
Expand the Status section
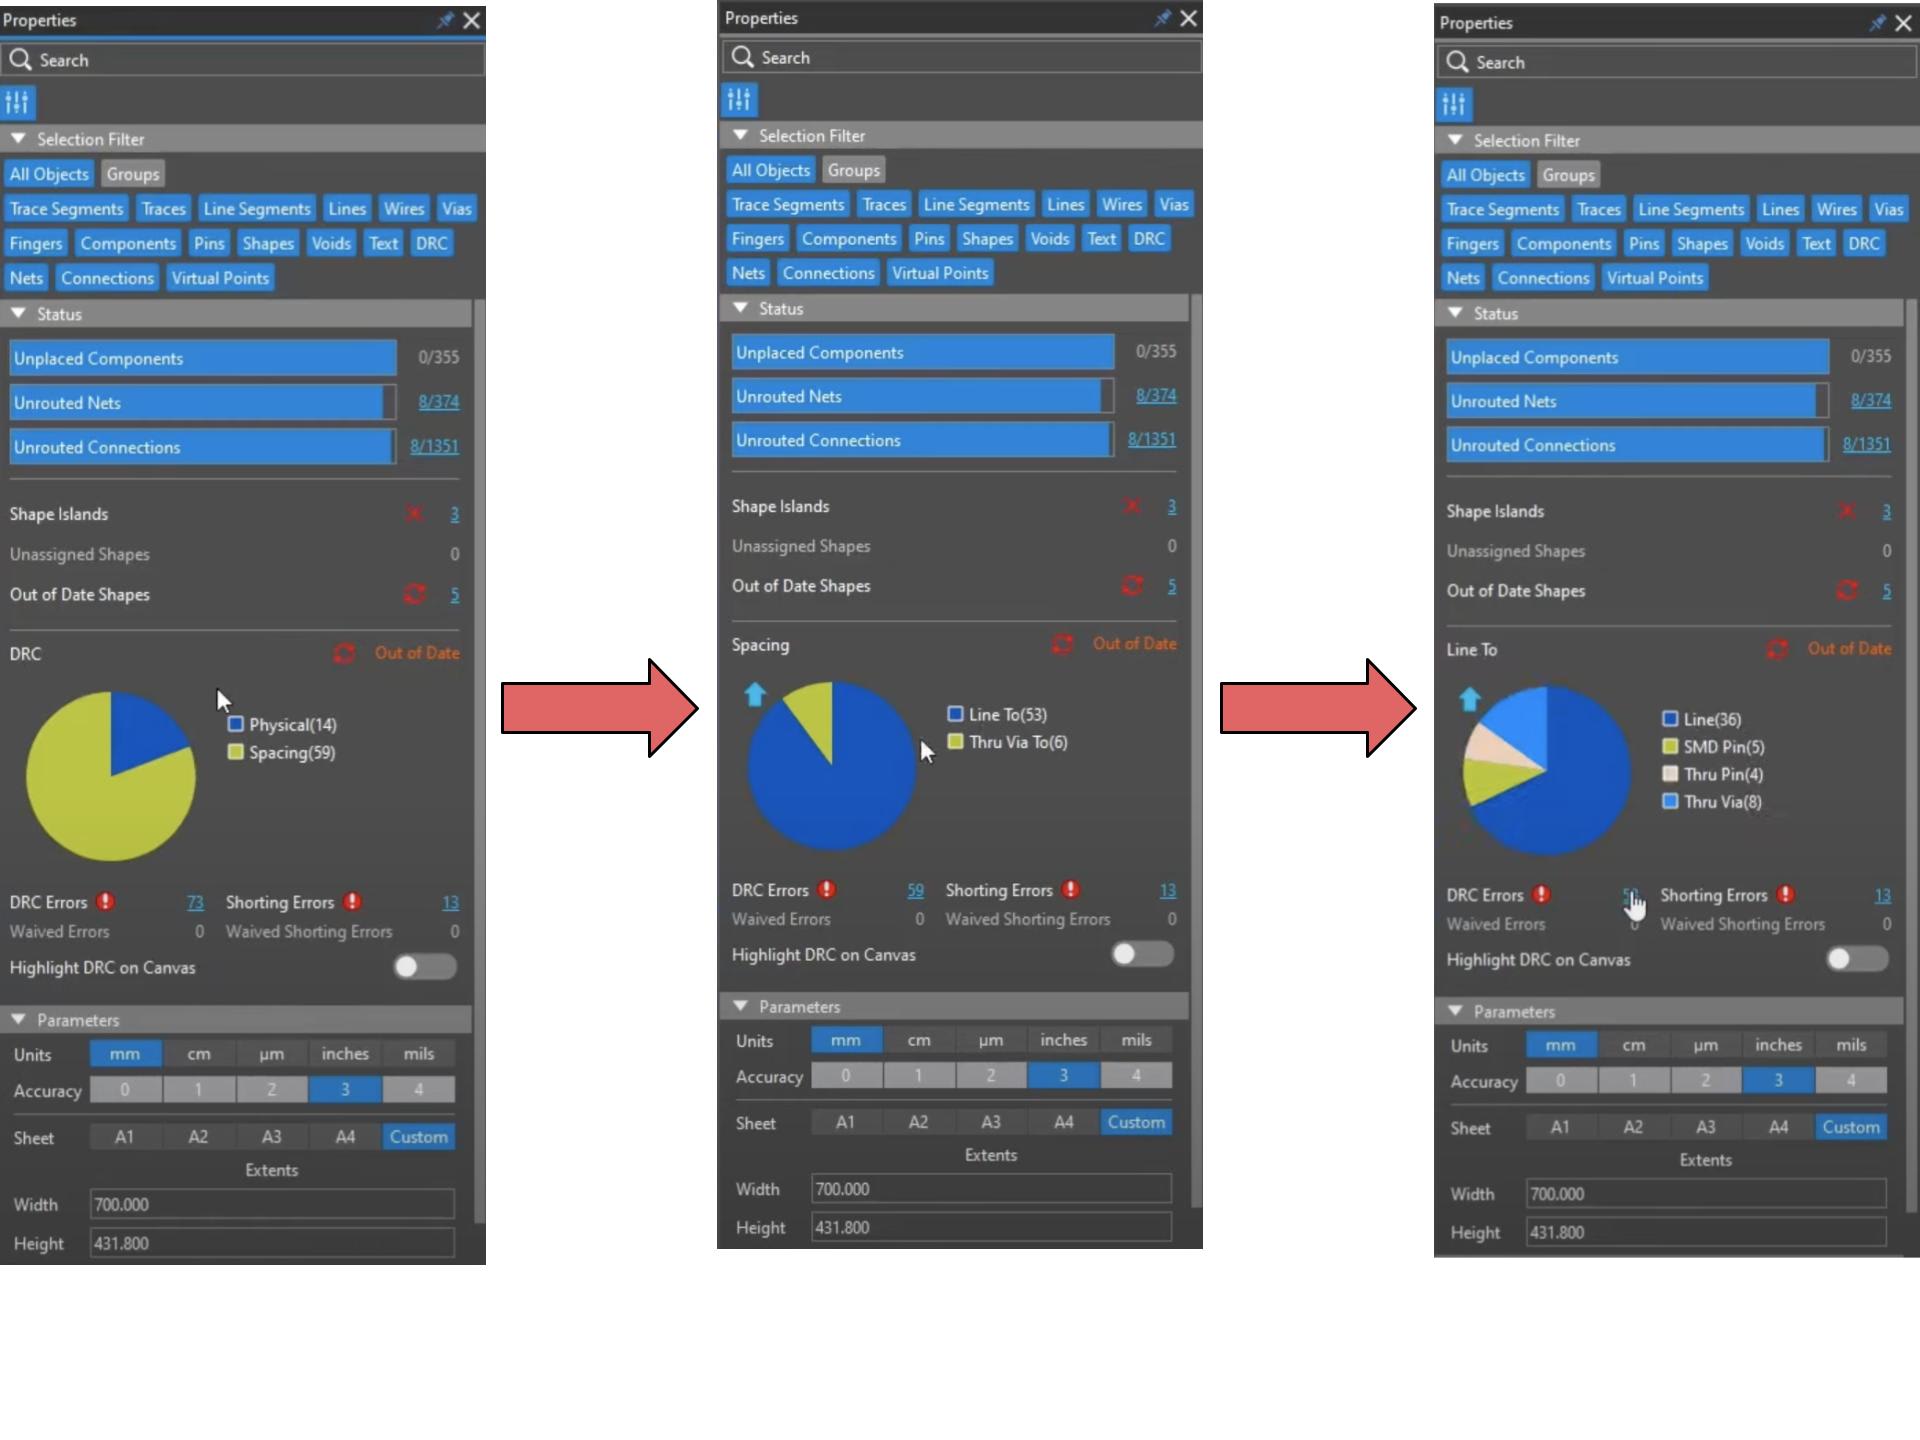tap(20, 313)
